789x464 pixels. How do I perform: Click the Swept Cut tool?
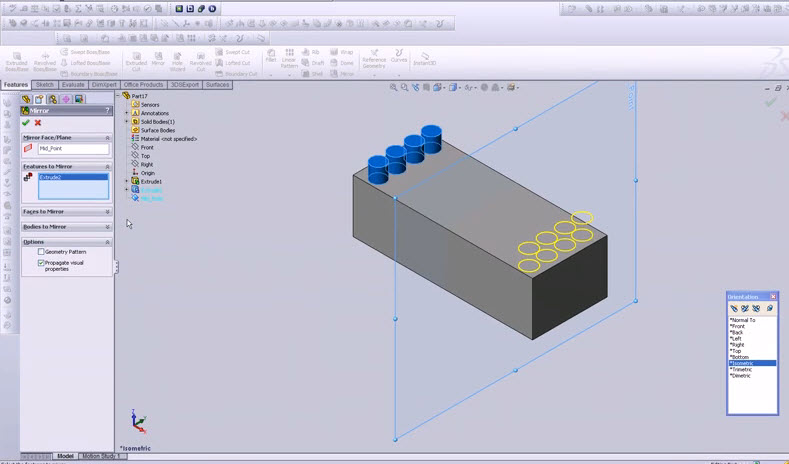click(x=232, y=52)
